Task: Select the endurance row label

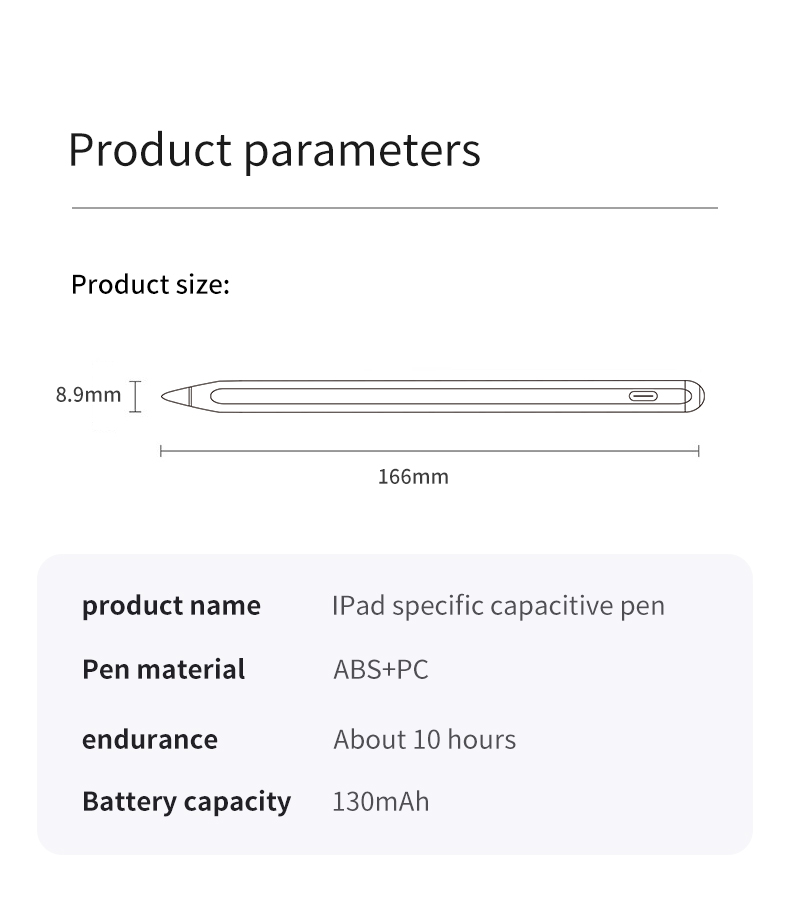Action: 149,739
